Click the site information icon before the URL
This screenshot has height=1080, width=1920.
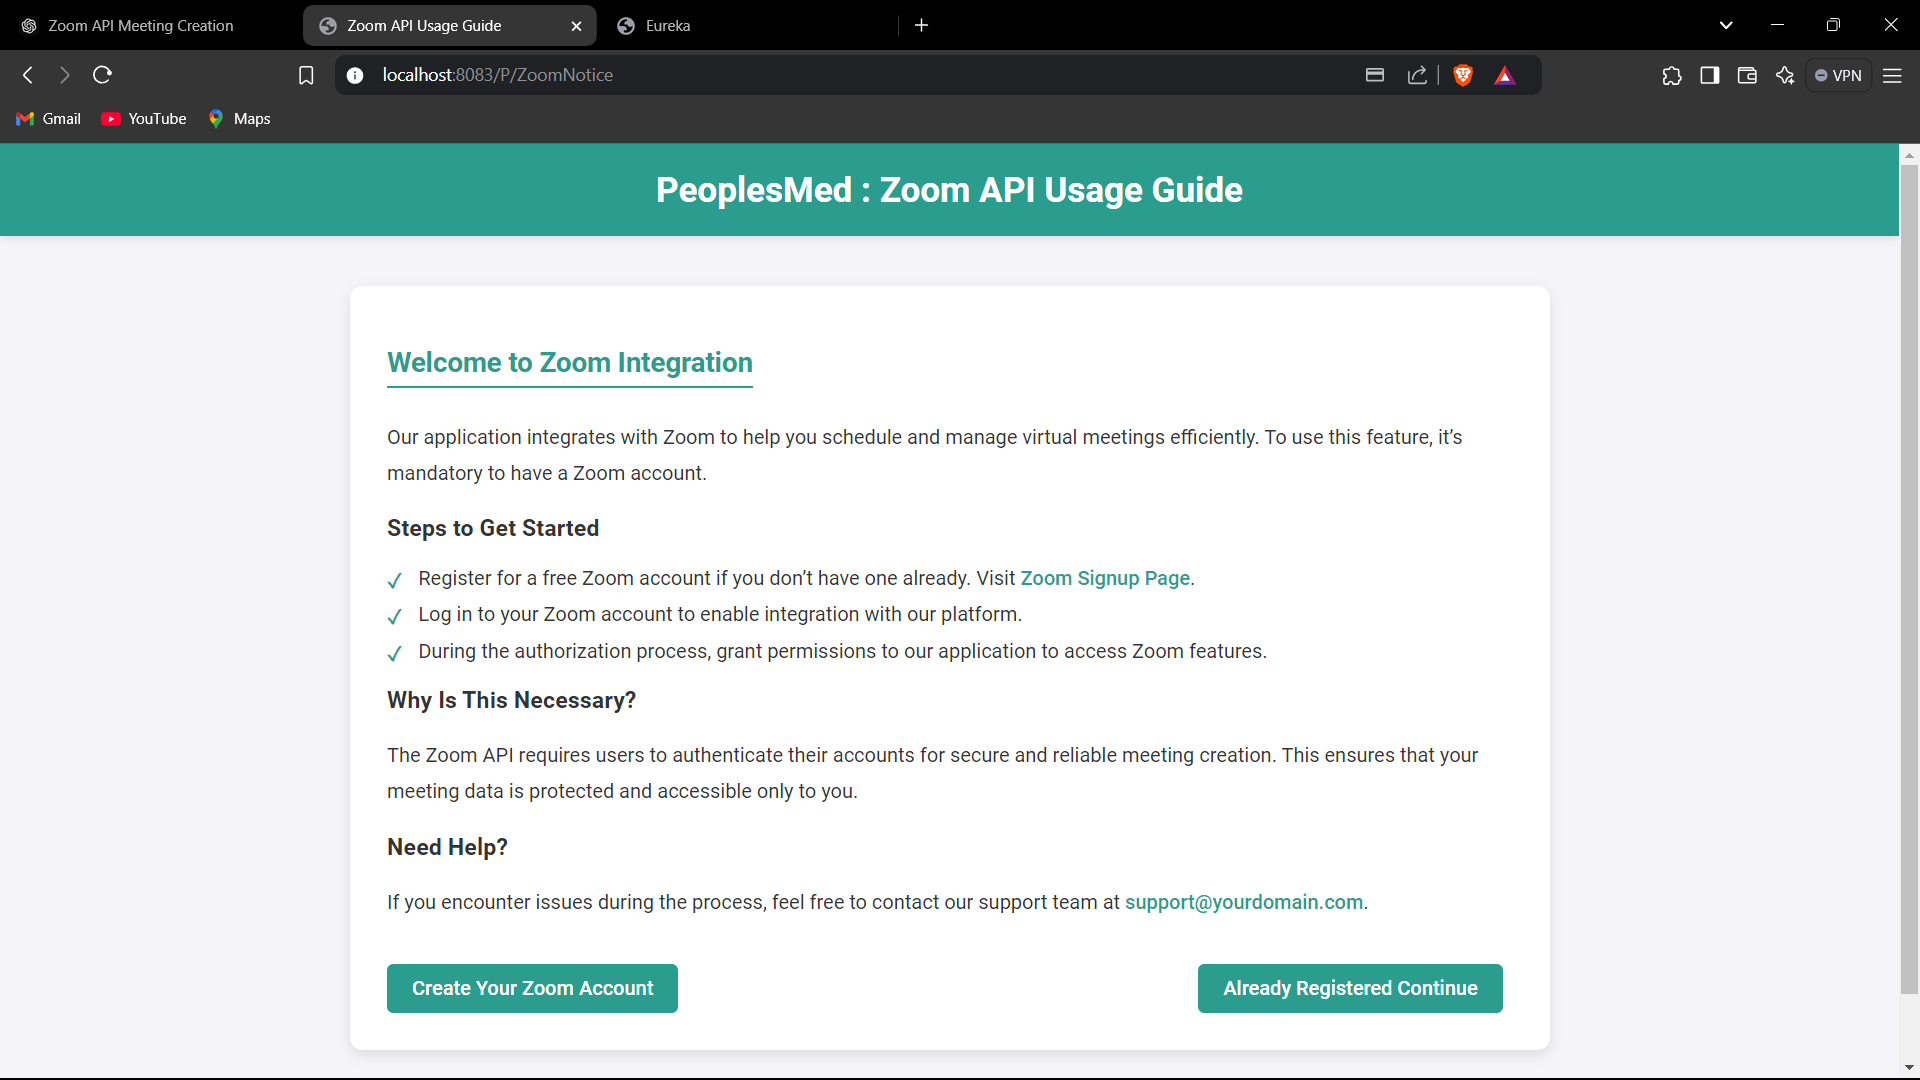pos(355,75)
